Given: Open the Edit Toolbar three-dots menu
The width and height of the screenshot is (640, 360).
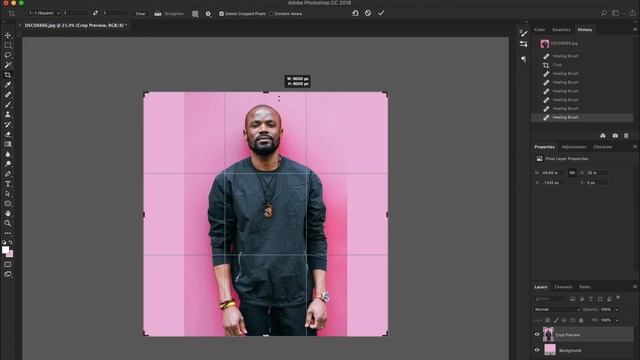Looking at the screenshot, I should (x=8, y=233).
